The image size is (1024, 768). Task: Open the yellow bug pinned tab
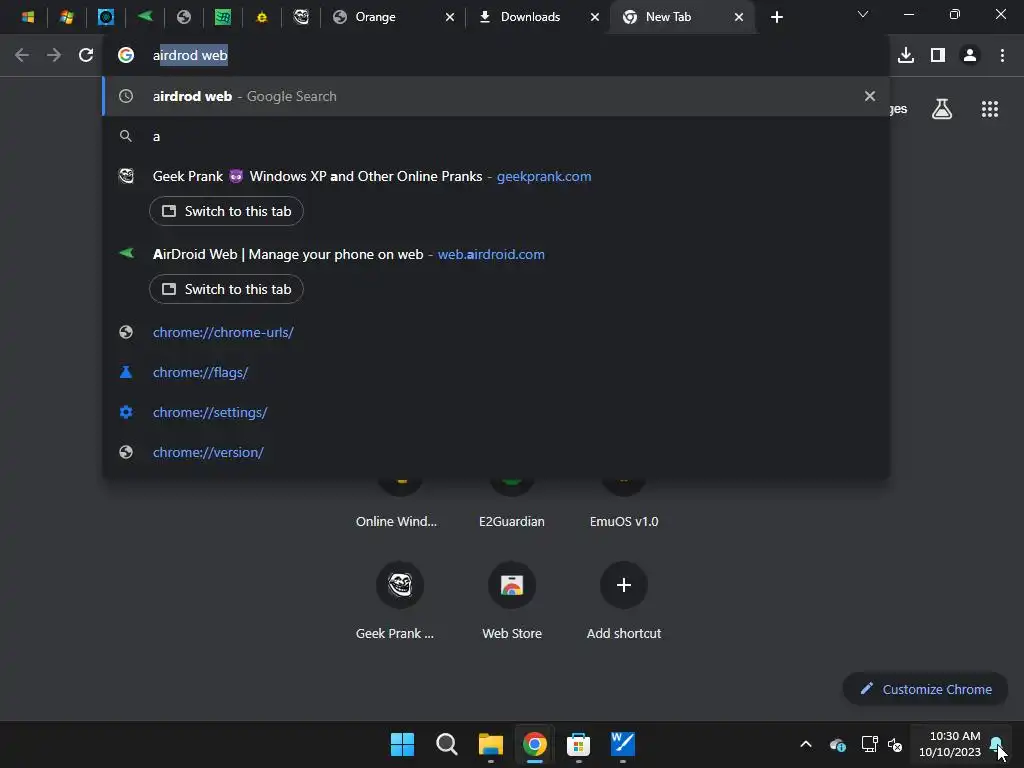(262, 17)
